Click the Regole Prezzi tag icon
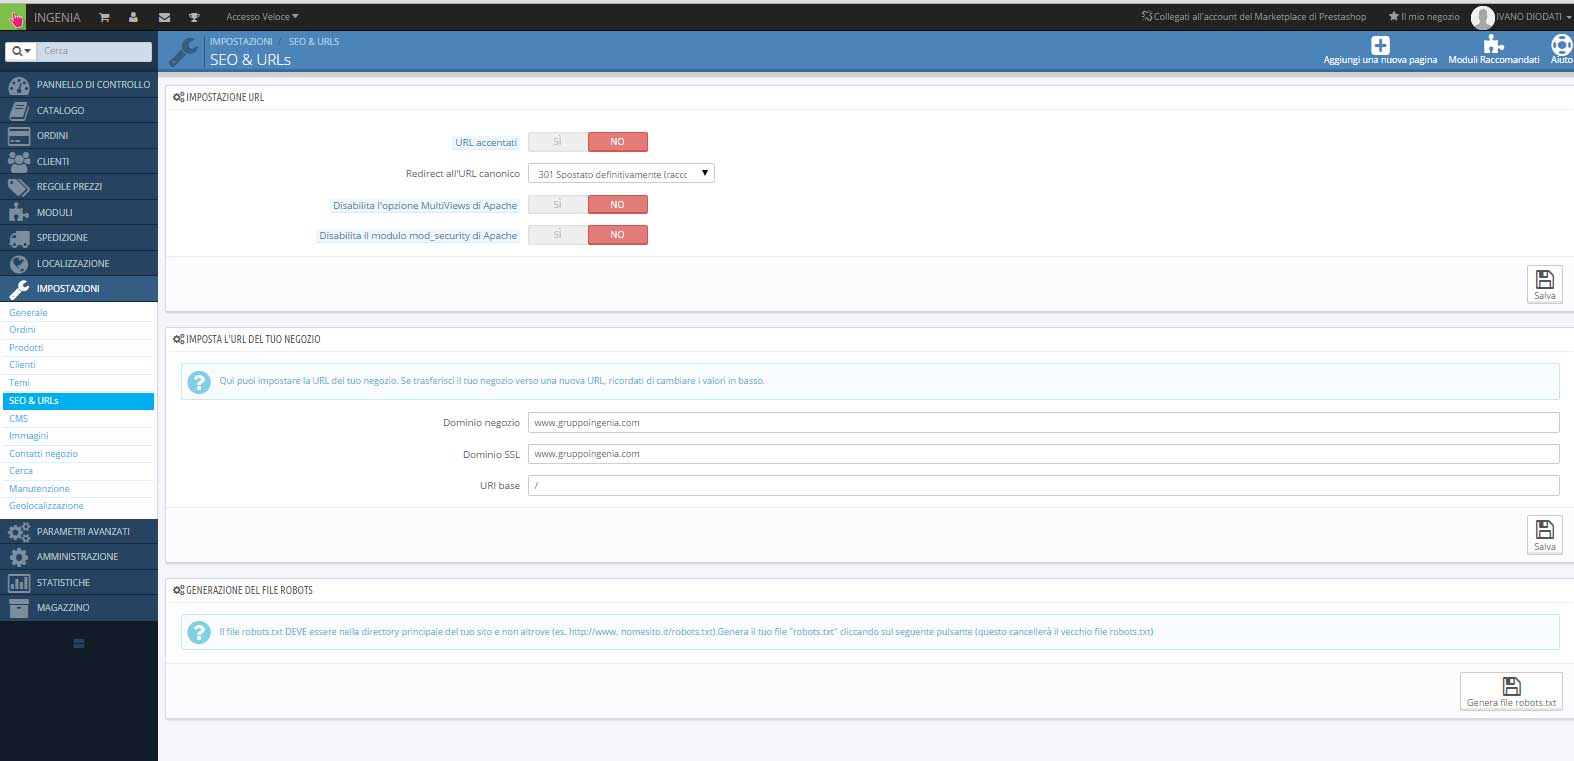Viewport: 1574px width, 761px height. (x=19, y=187)
